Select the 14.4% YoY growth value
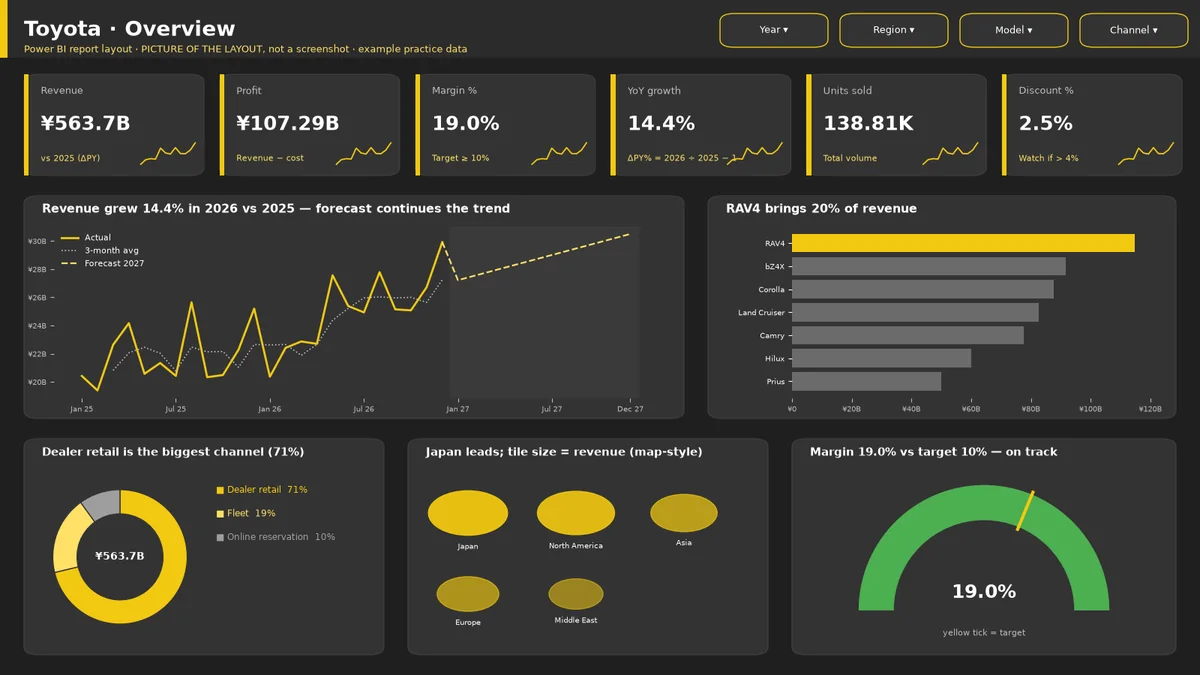The image size is (1200, 675). pos(661,124)
